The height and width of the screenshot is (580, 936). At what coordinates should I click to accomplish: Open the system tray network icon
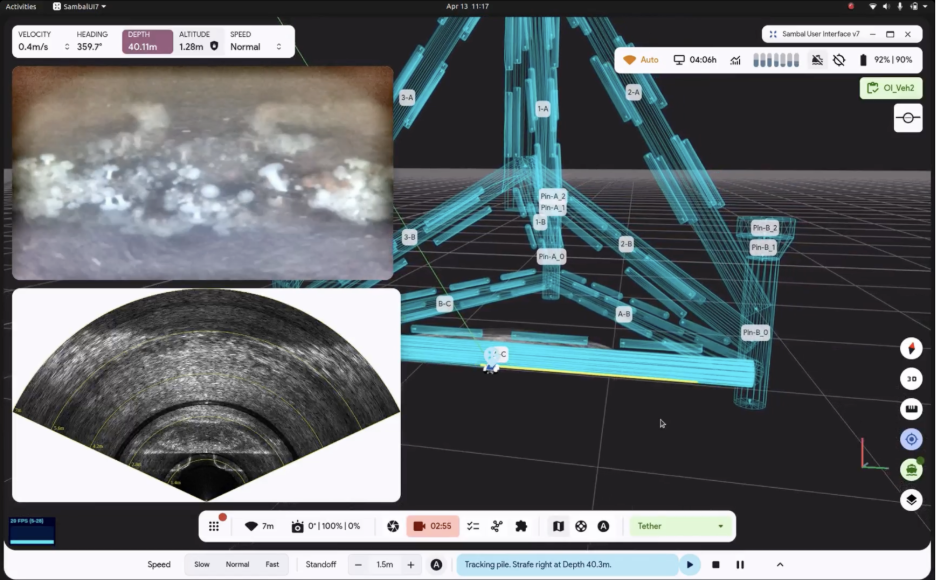coord(872,7)
